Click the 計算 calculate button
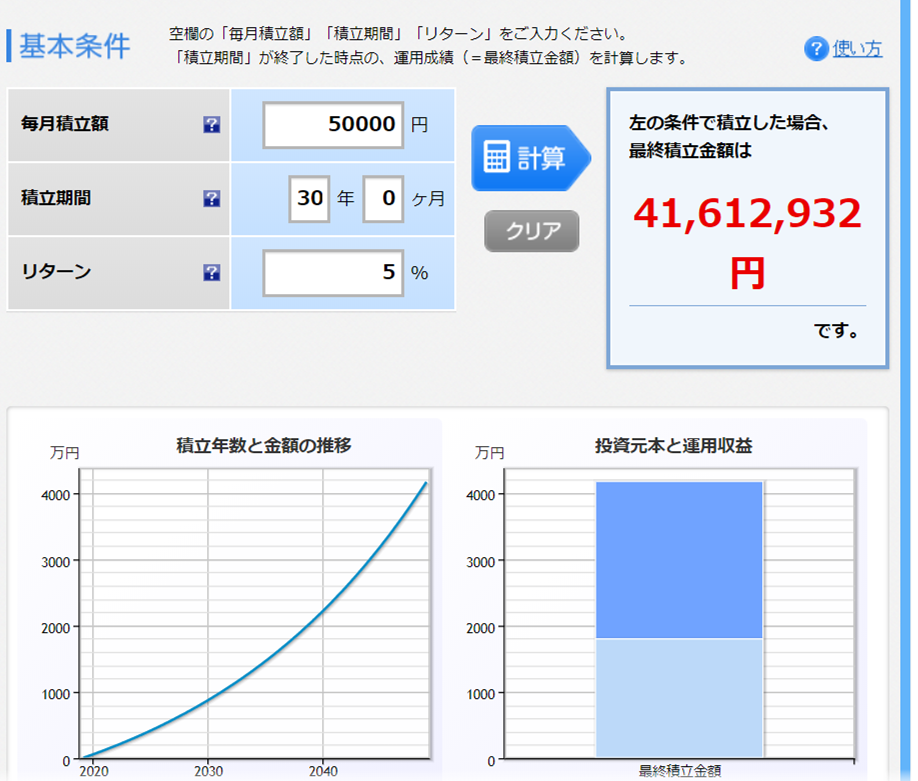The width and height of the screenshot is (918, 781). coord(531,157)
